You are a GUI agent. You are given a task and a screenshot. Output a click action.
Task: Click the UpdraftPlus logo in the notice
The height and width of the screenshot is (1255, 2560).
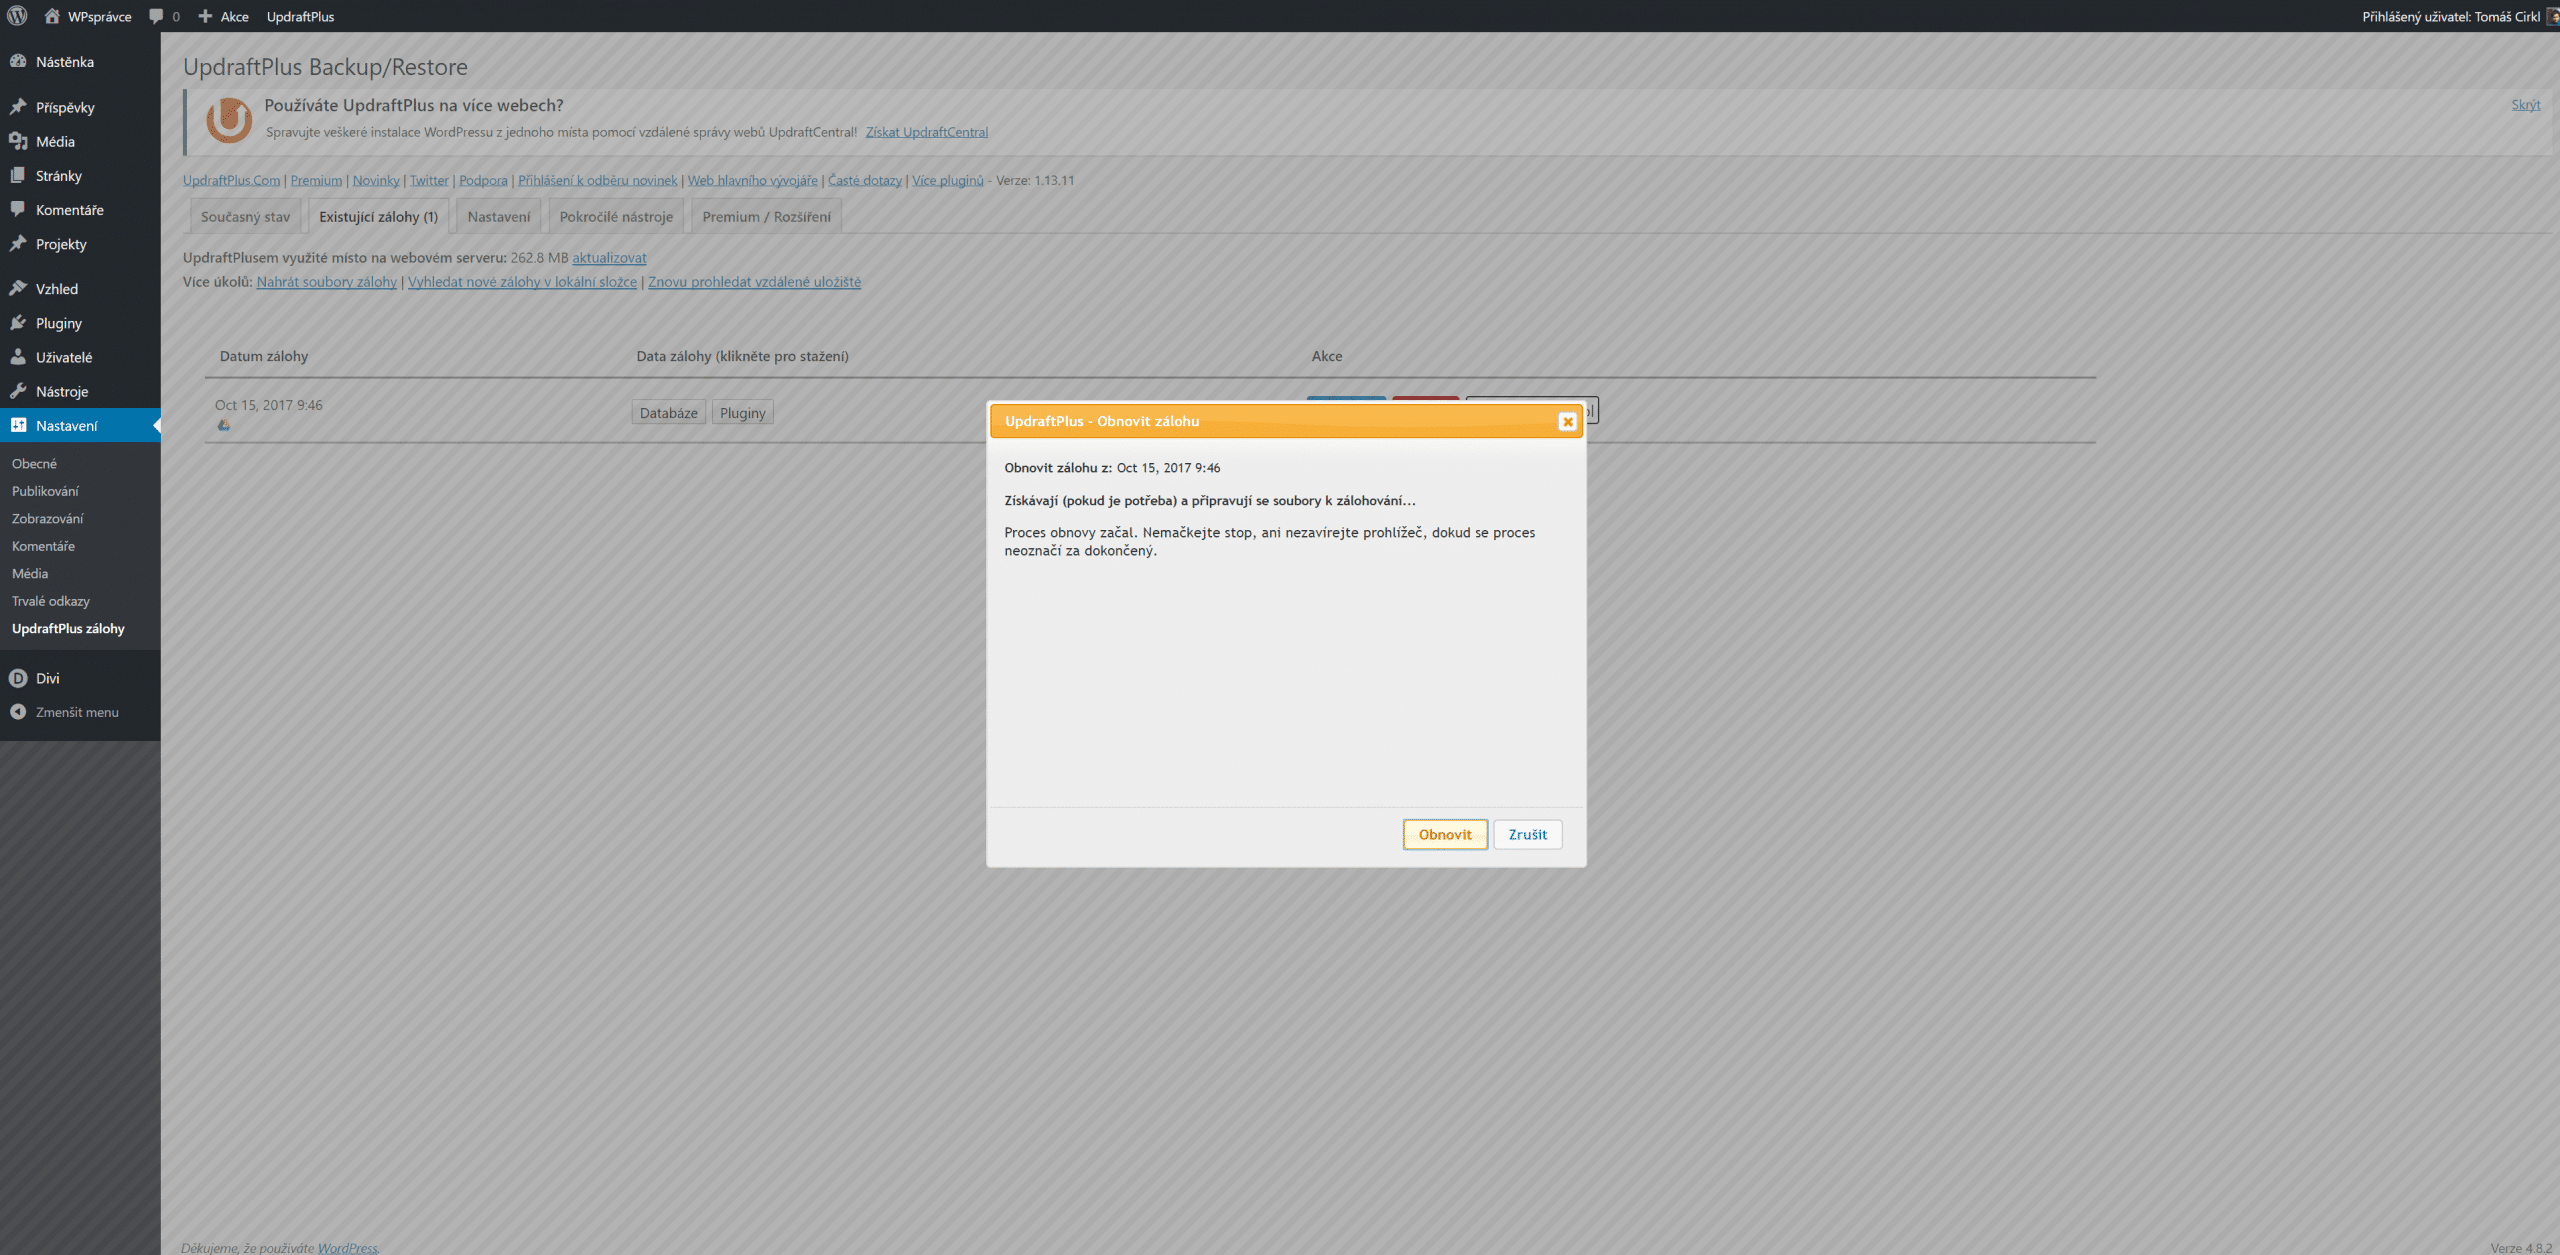point(229,120)
